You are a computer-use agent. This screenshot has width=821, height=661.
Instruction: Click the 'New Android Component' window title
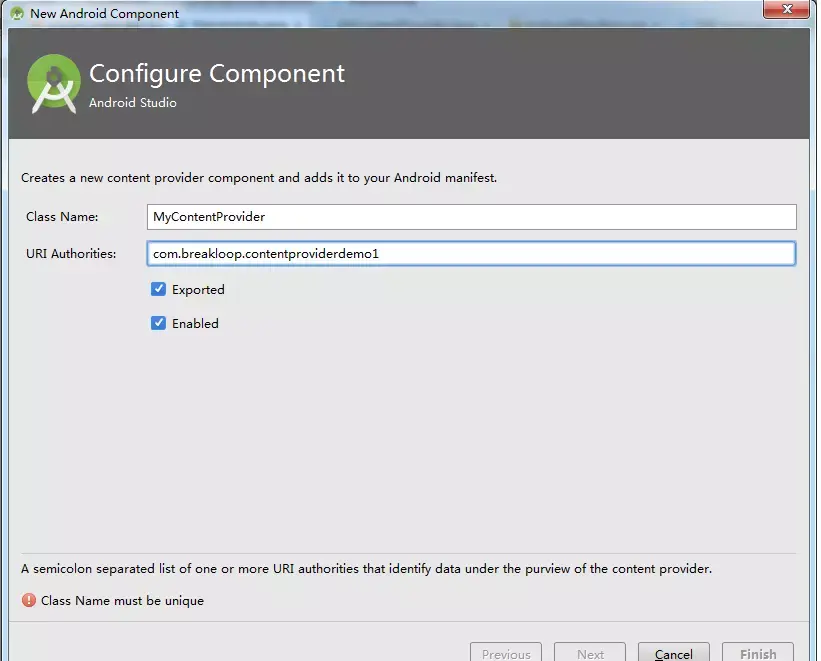(105, 14)
